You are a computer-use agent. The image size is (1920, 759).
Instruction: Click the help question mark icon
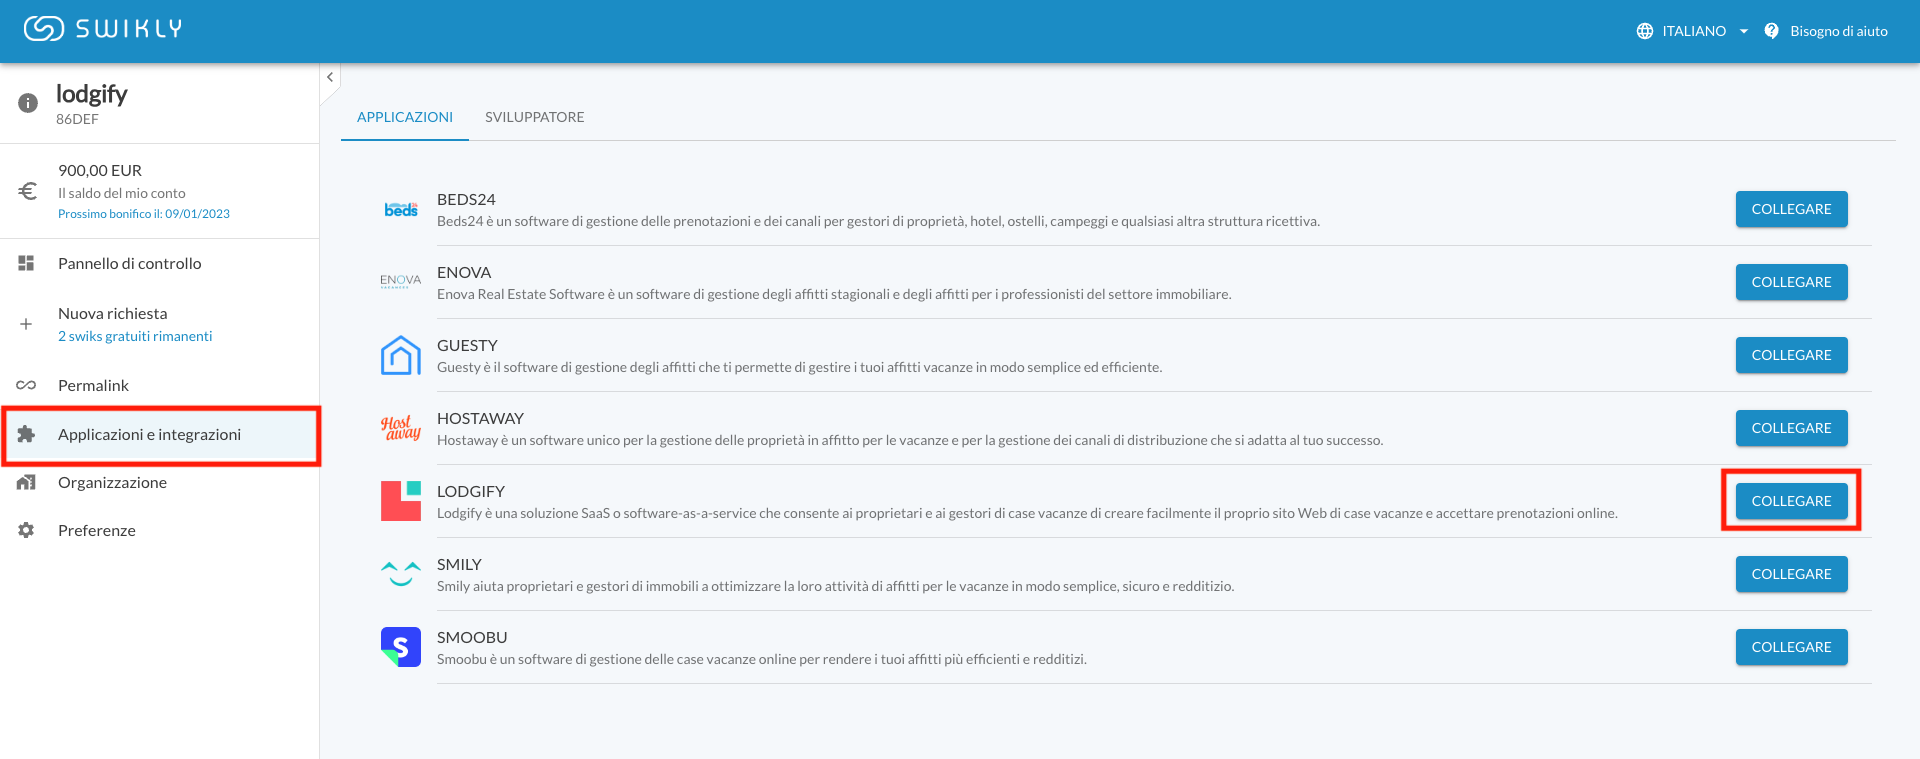coord(1771,30)
